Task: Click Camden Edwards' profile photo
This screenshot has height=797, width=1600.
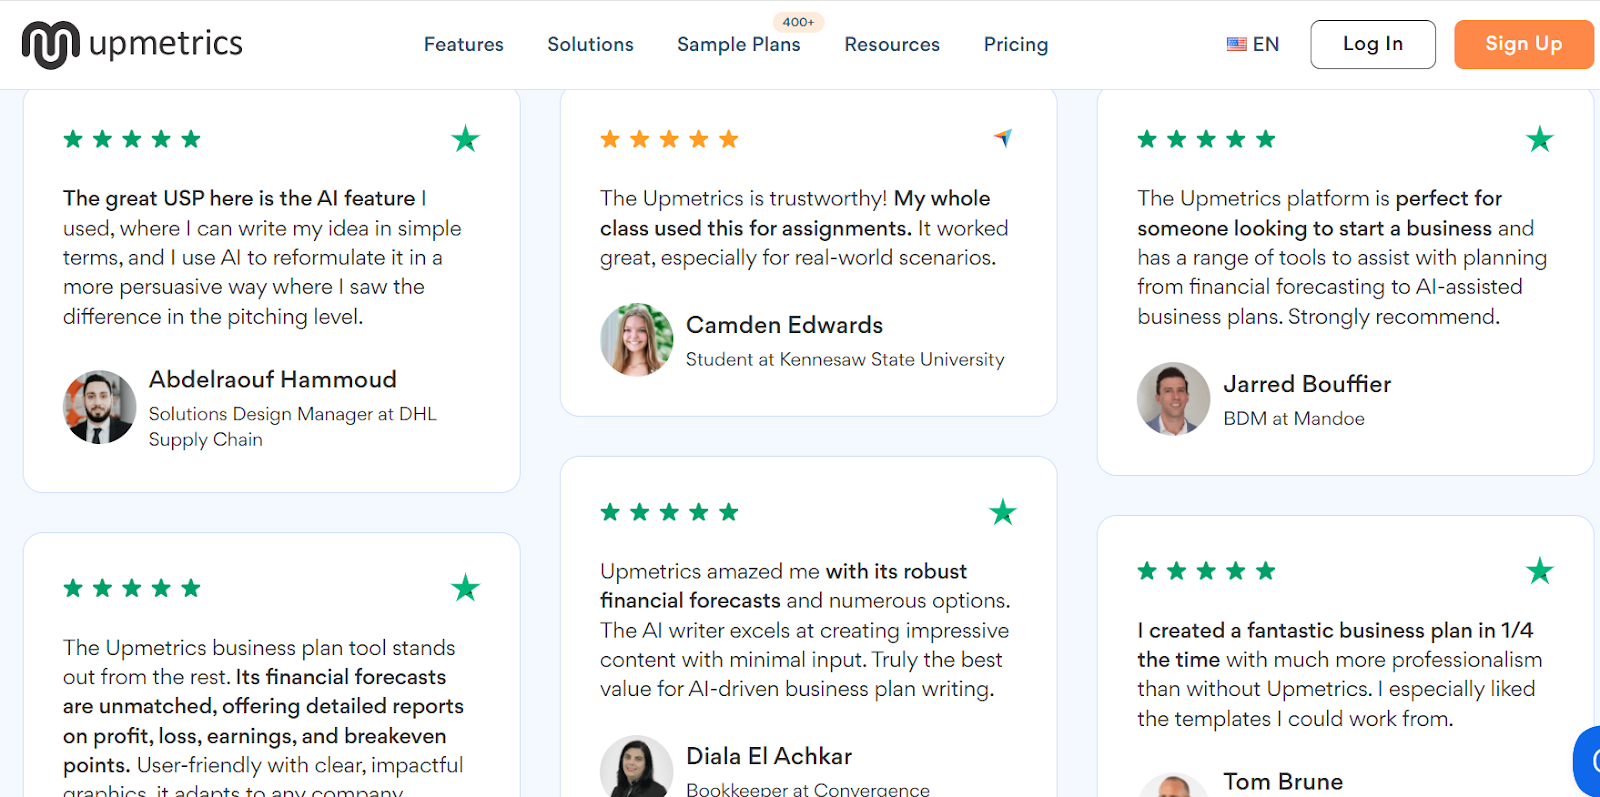Action: [x=637, y=340]
